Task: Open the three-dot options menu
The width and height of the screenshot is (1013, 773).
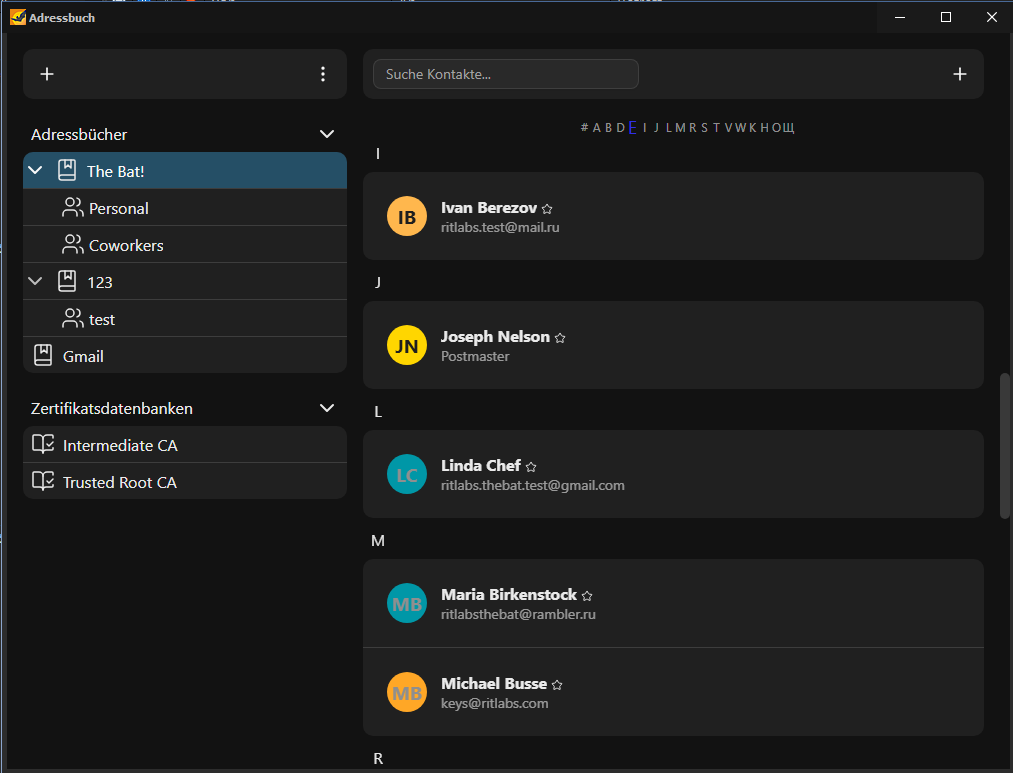Action: [x=322, y=74]
